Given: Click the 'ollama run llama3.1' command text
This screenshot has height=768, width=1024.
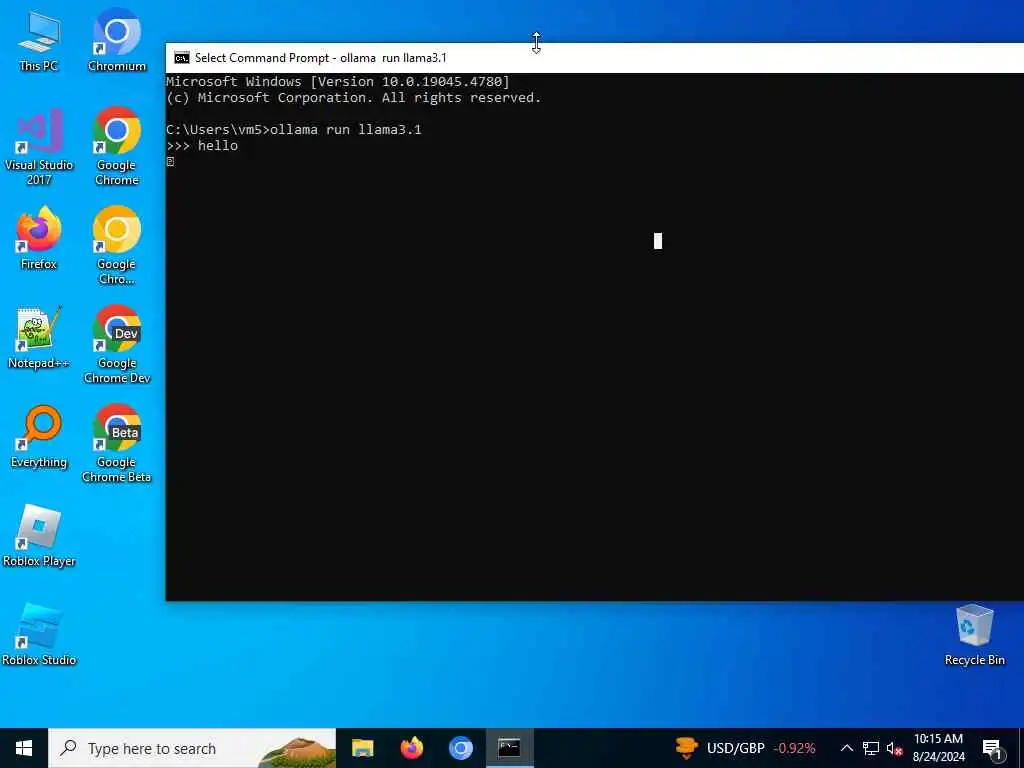Looking at the screenshot, I should (345, 129).
